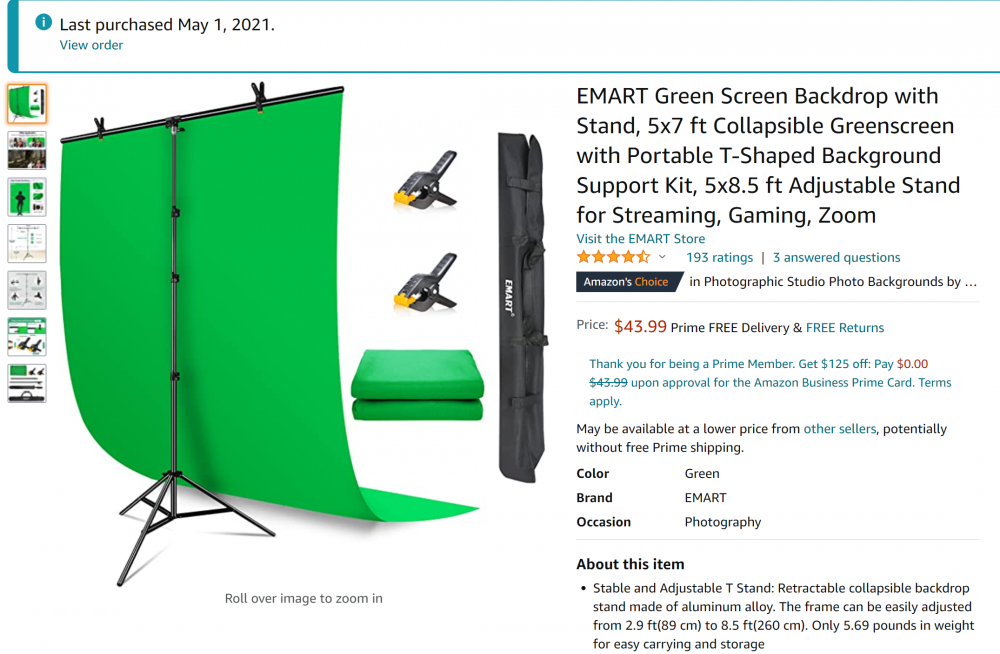
Task: Click the other sellers link
Action: click(x=840, y=428)
